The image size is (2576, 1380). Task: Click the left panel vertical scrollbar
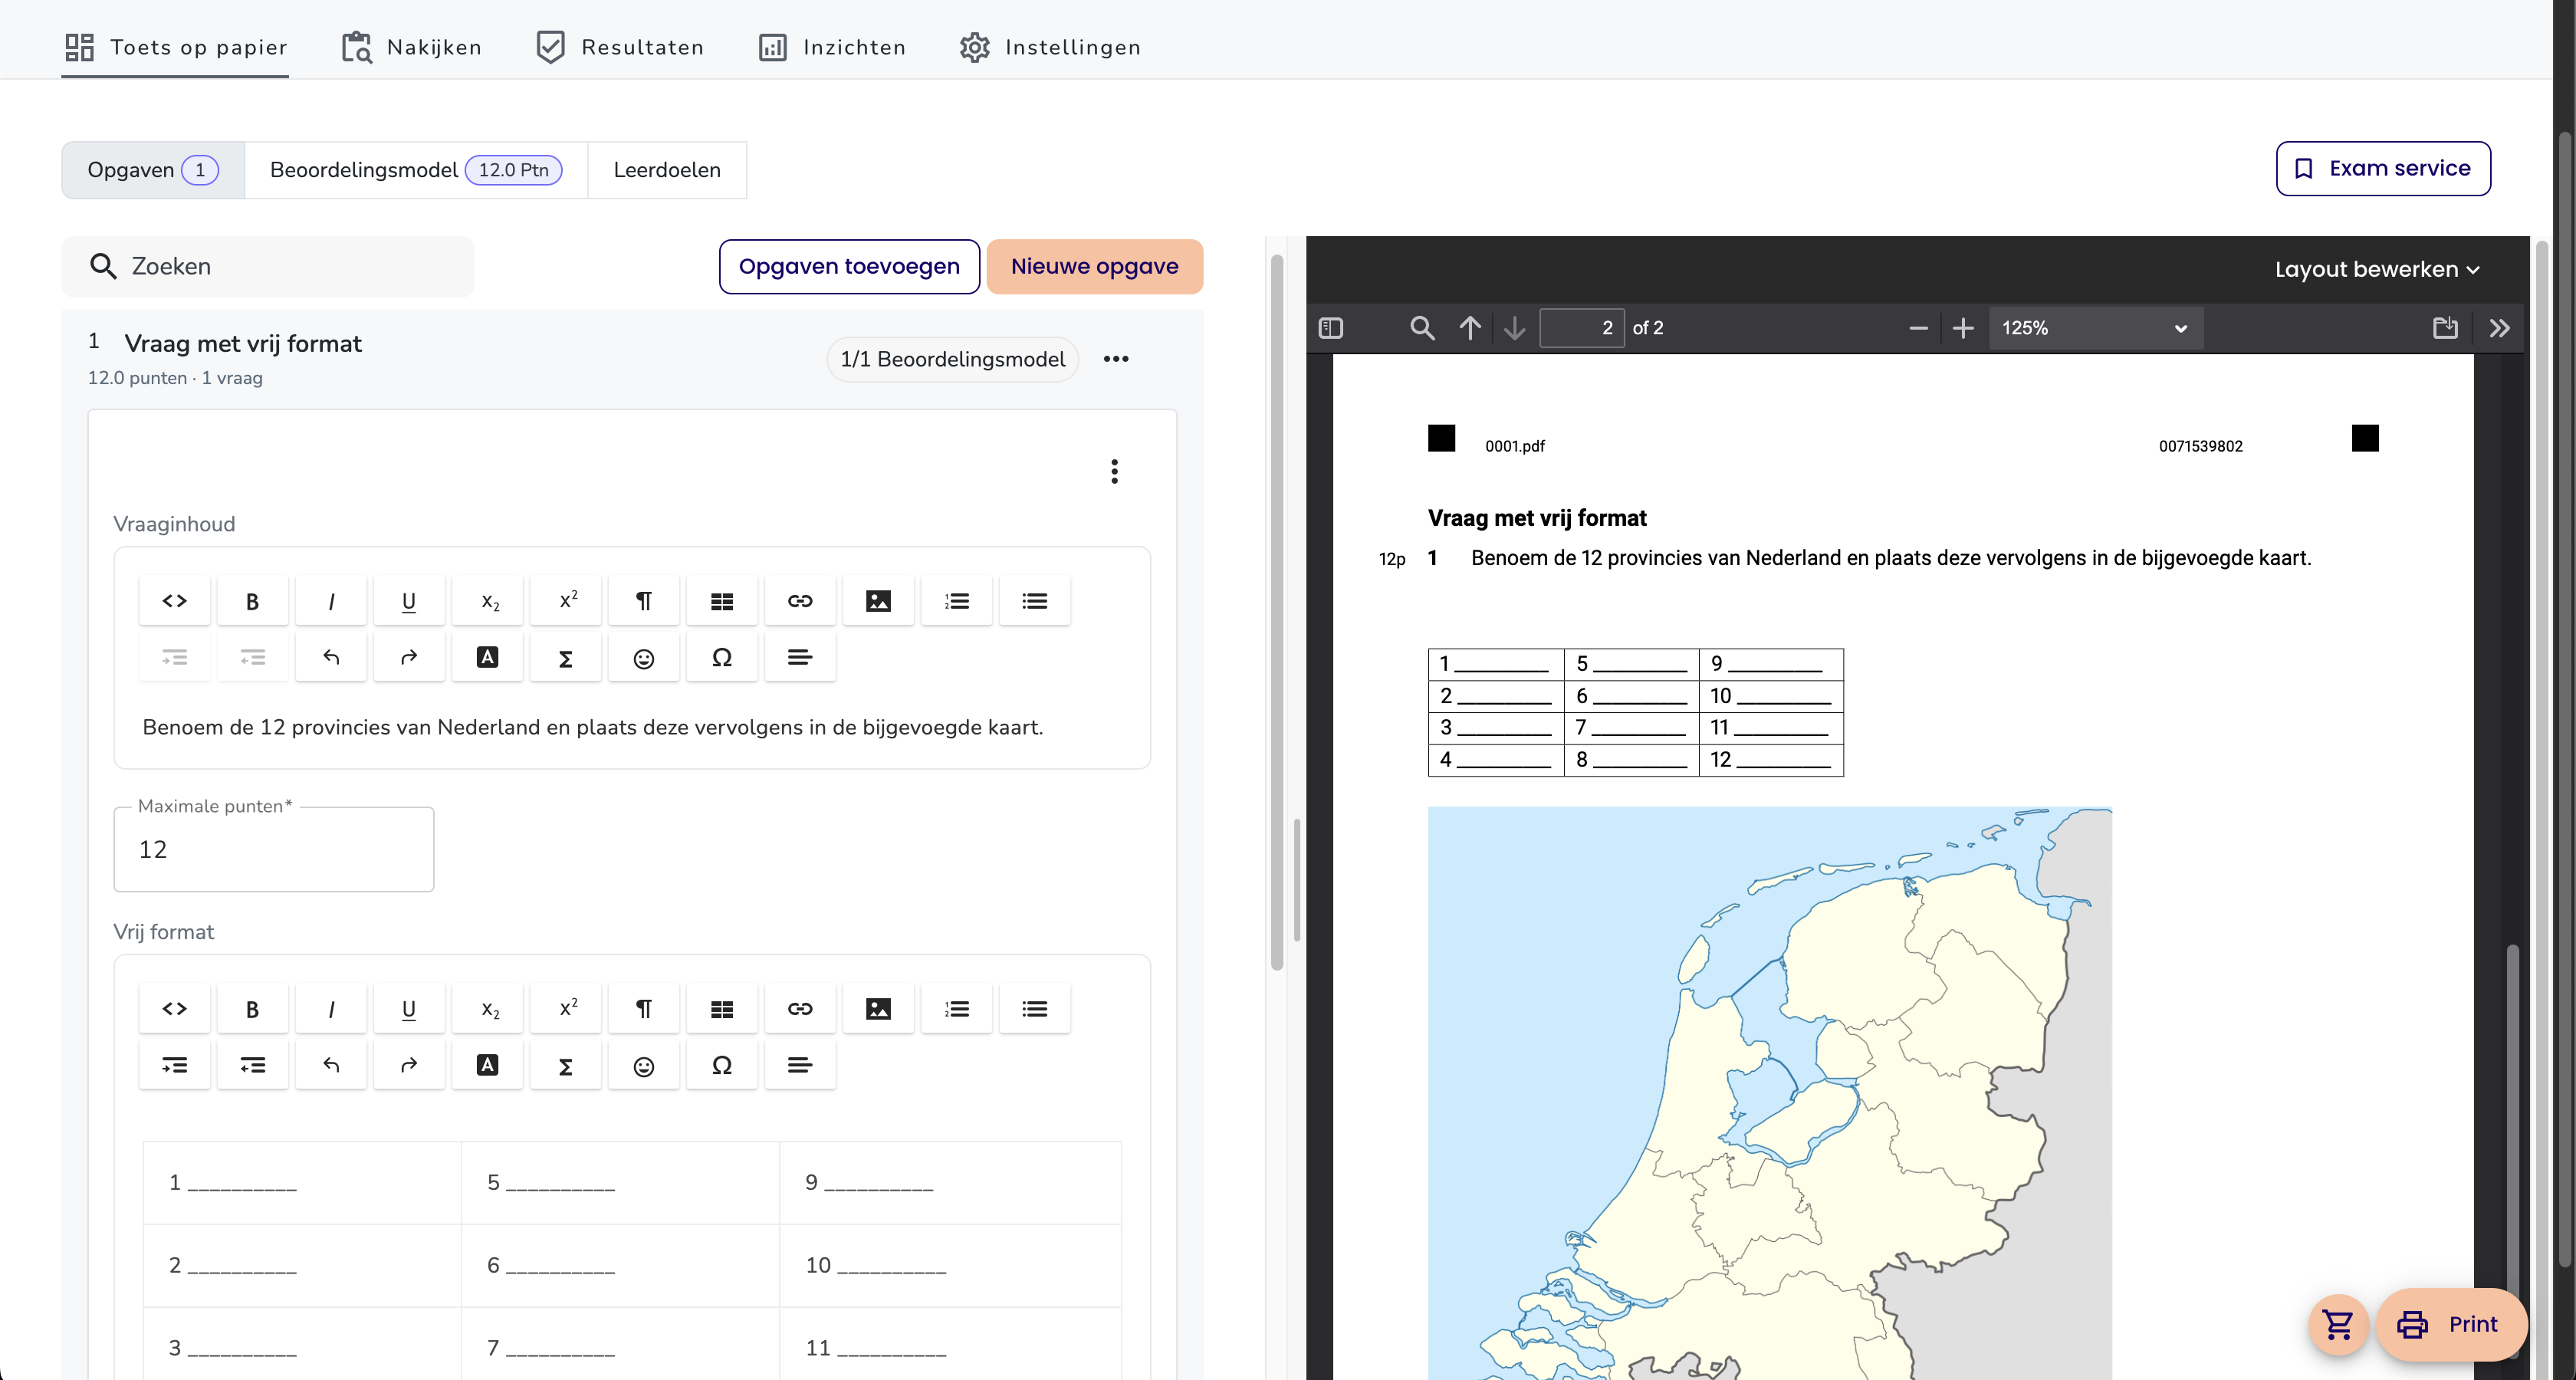[x=1276, y=612]
